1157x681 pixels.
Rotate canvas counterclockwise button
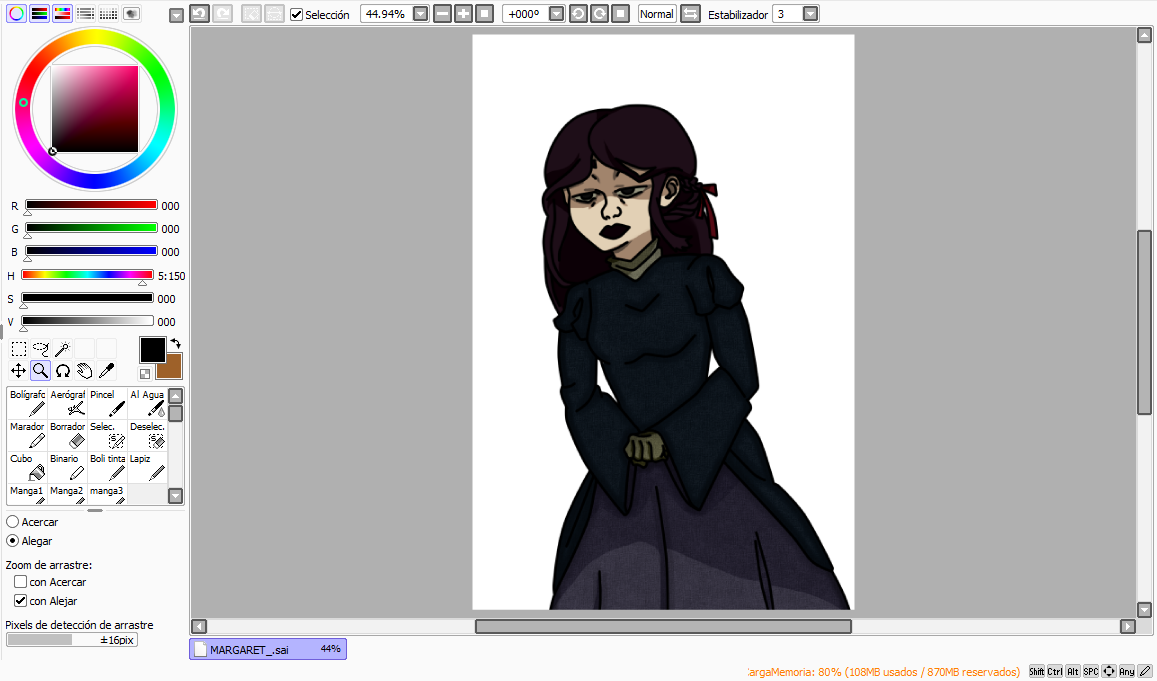coord(578,14)
